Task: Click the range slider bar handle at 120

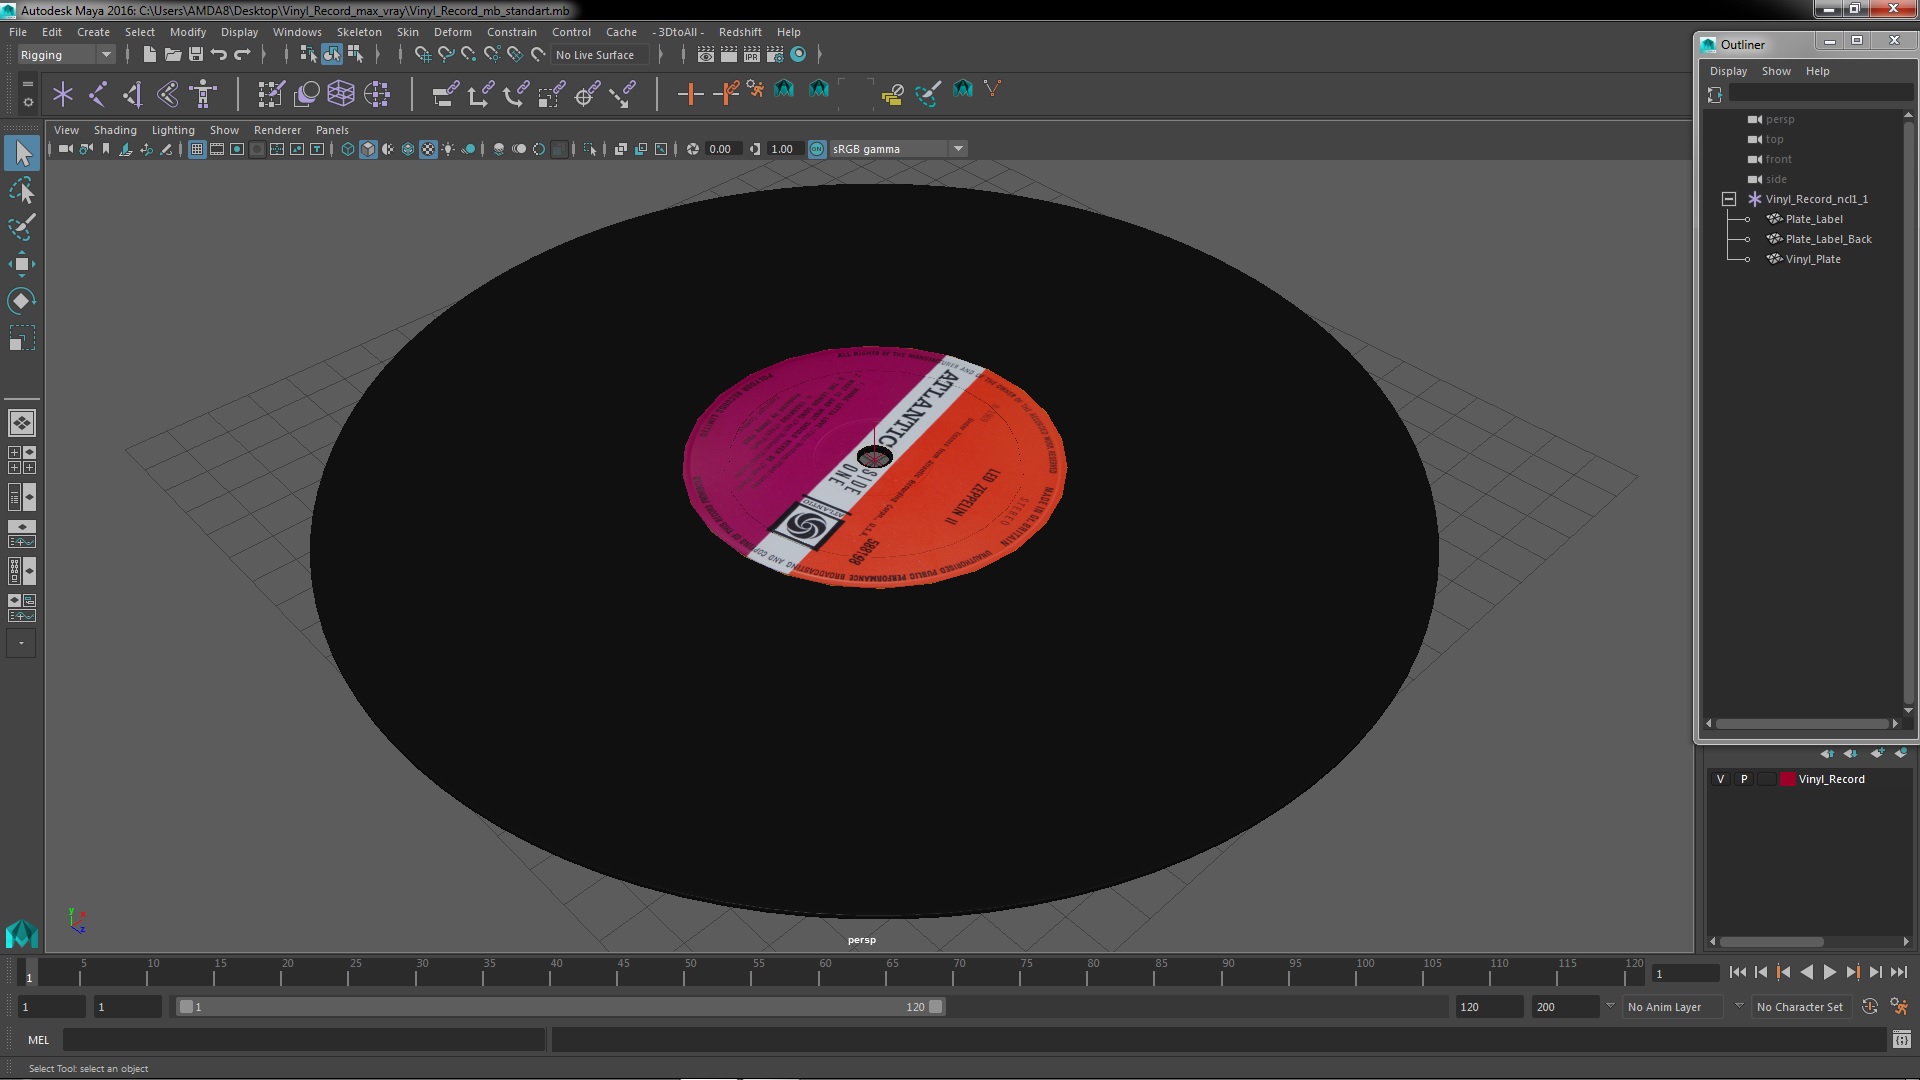Action: click(936, 1007)
